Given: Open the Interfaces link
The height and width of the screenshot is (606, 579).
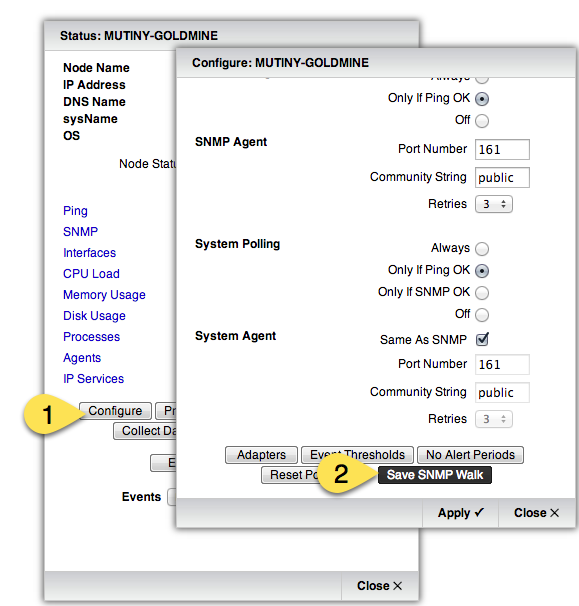Looking at the screenshot, I should click(89, 253).
